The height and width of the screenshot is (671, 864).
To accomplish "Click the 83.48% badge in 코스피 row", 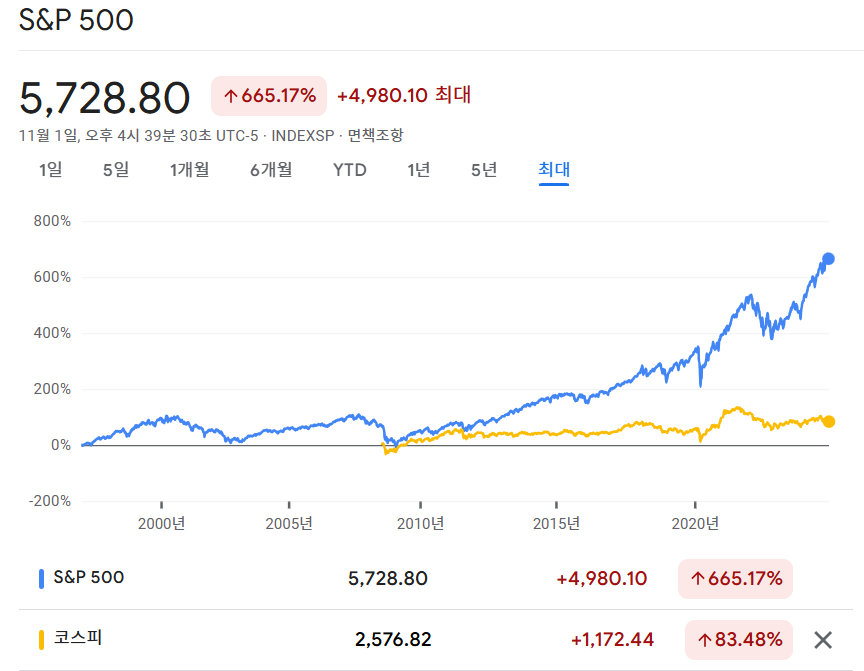I will [x=739, y=640].
